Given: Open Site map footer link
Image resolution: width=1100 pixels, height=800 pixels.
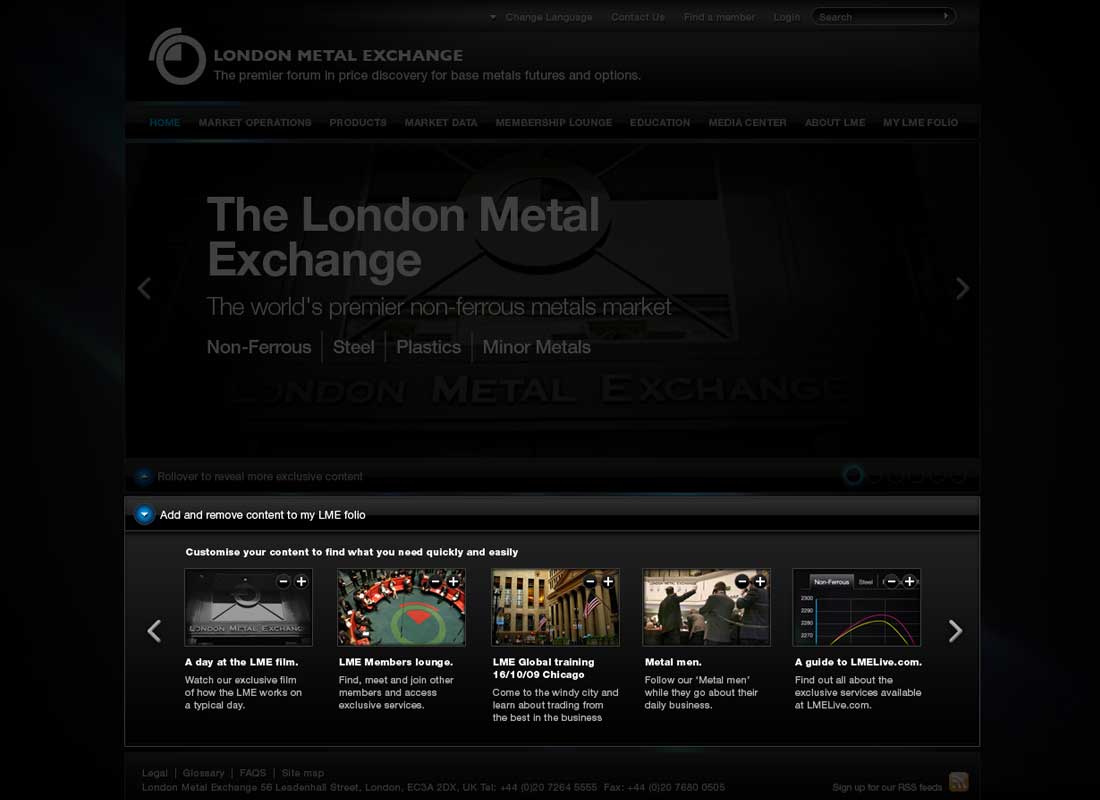Looking at the screenshot, I should click(303, 773).
